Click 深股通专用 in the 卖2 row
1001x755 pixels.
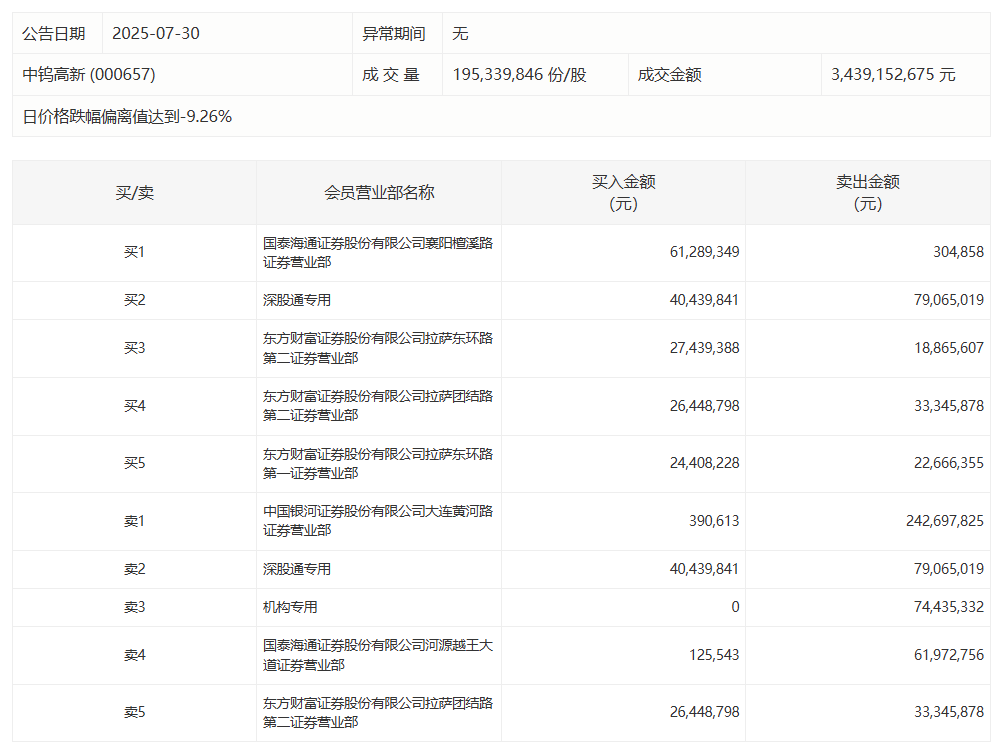(x=297, y=569)
